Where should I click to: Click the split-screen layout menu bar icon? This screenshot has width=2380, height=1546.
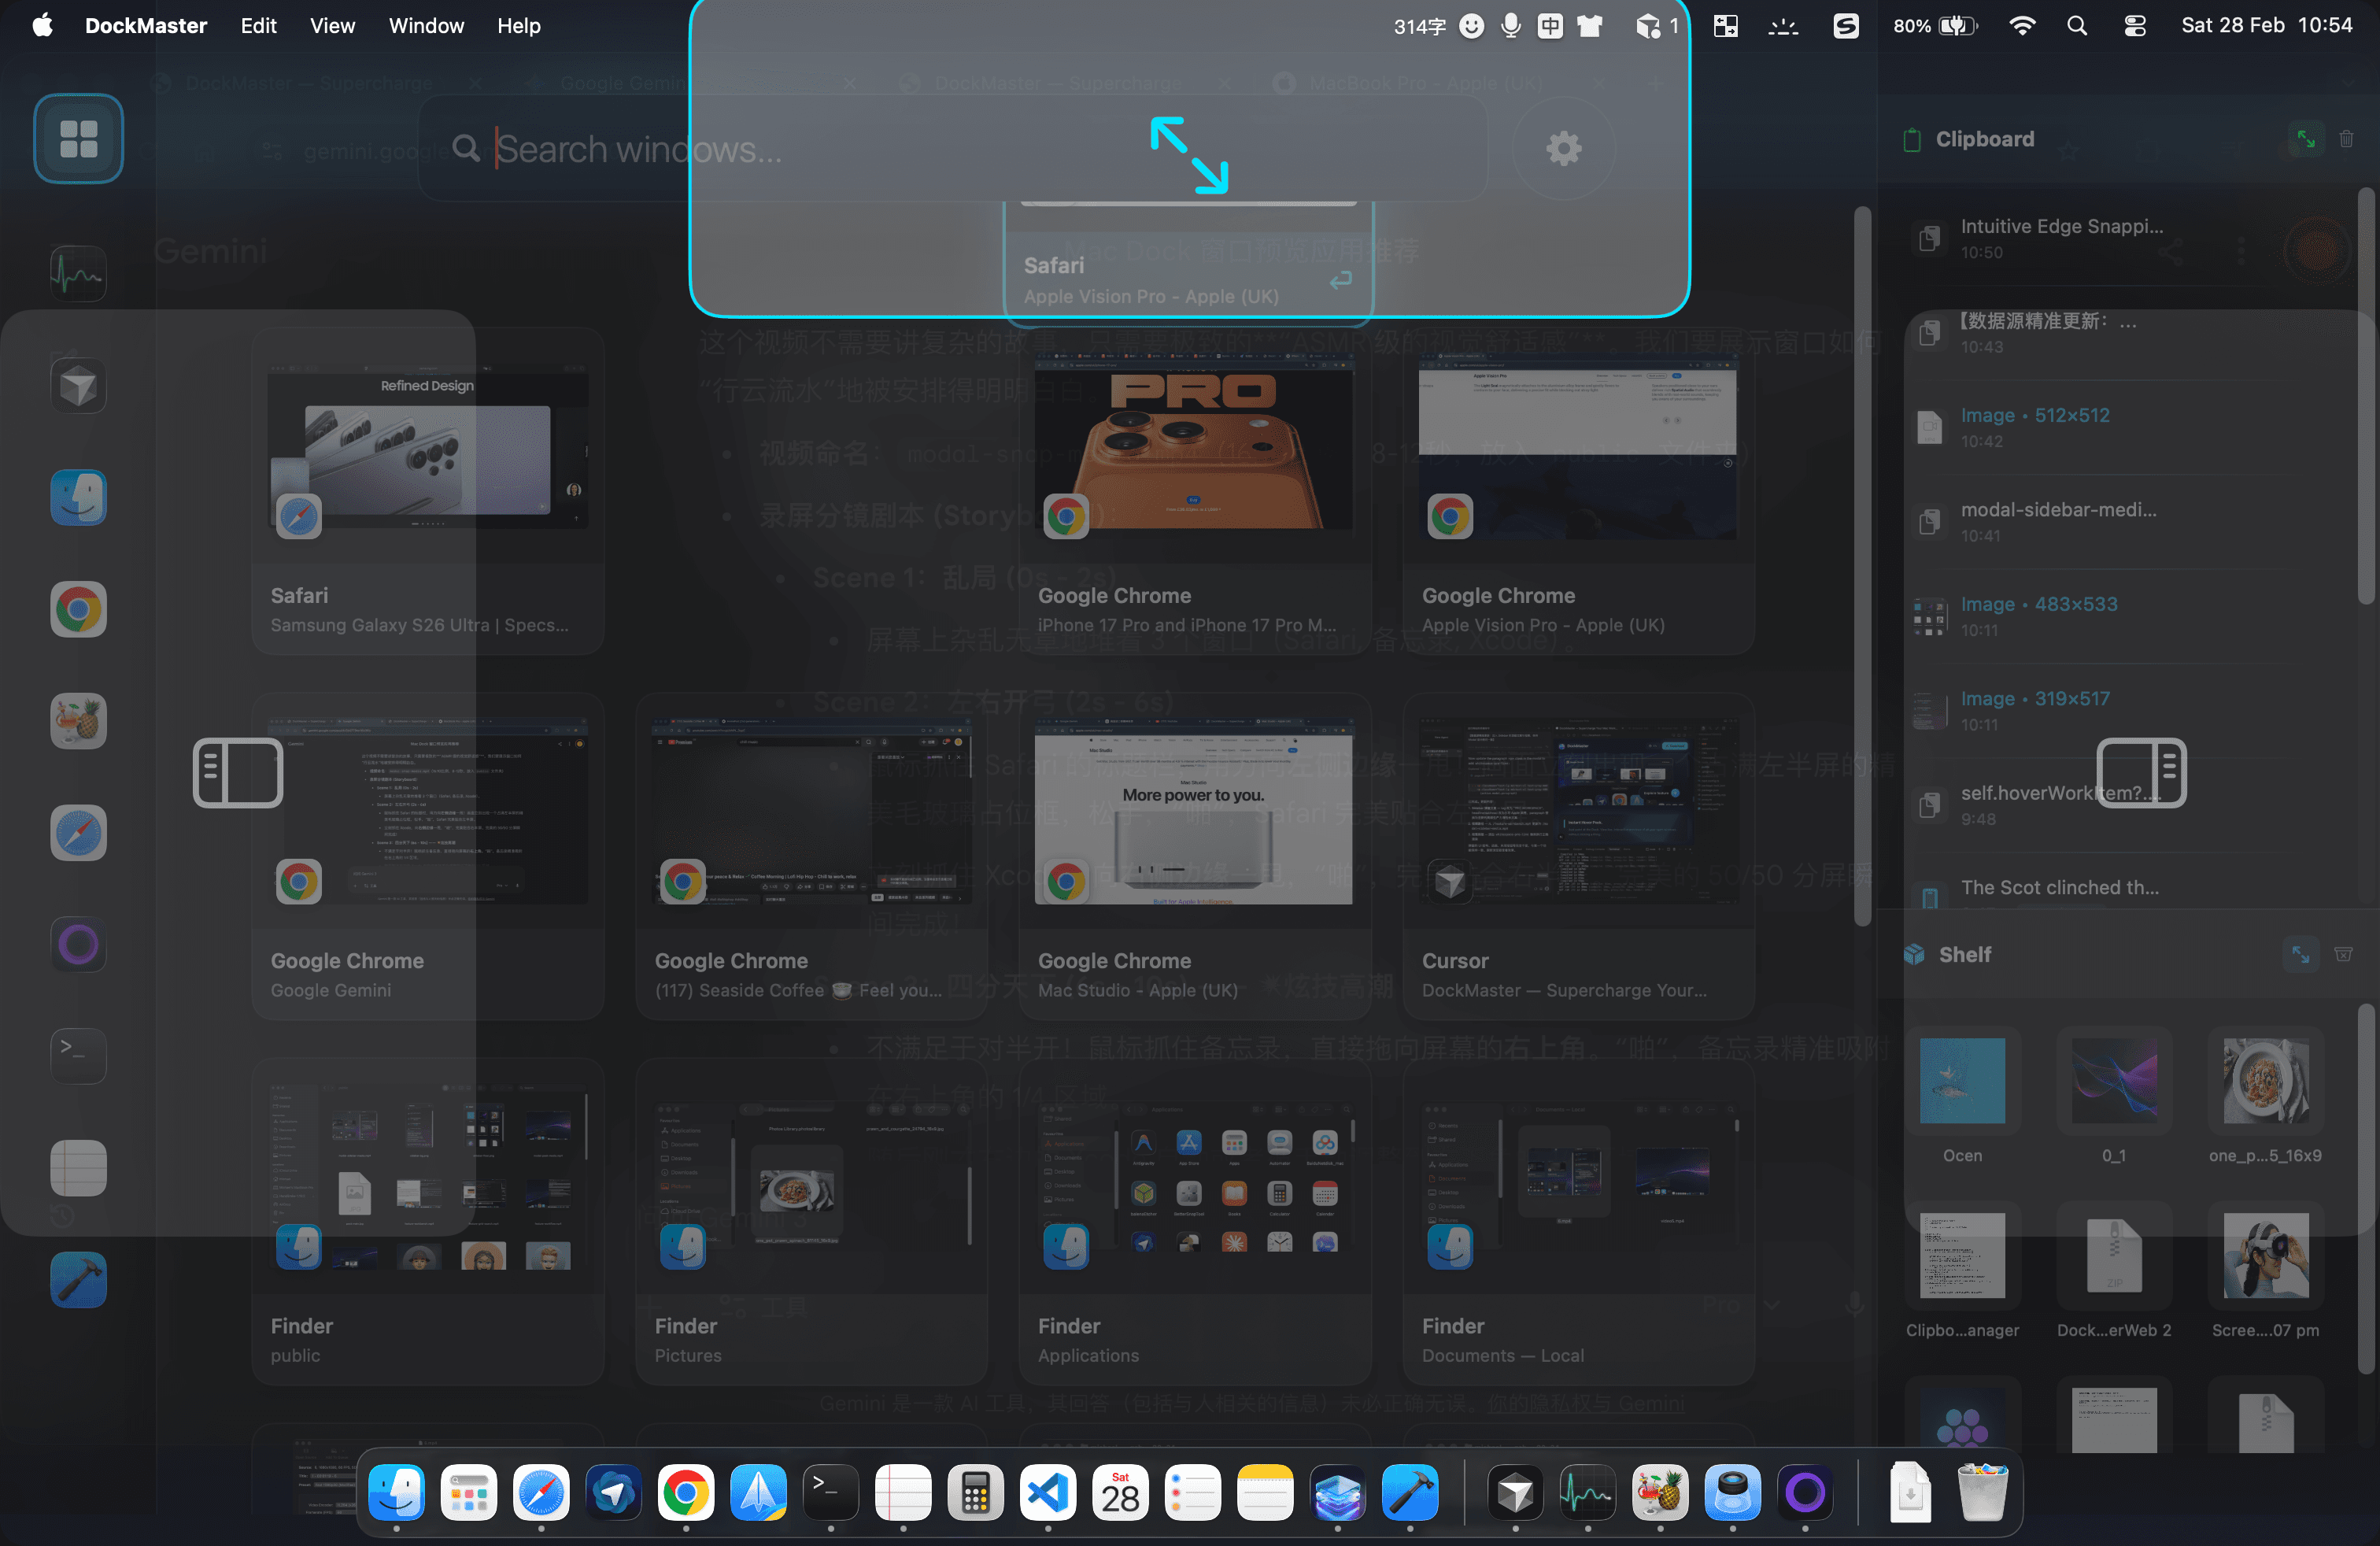click(x=1726, y=26)
